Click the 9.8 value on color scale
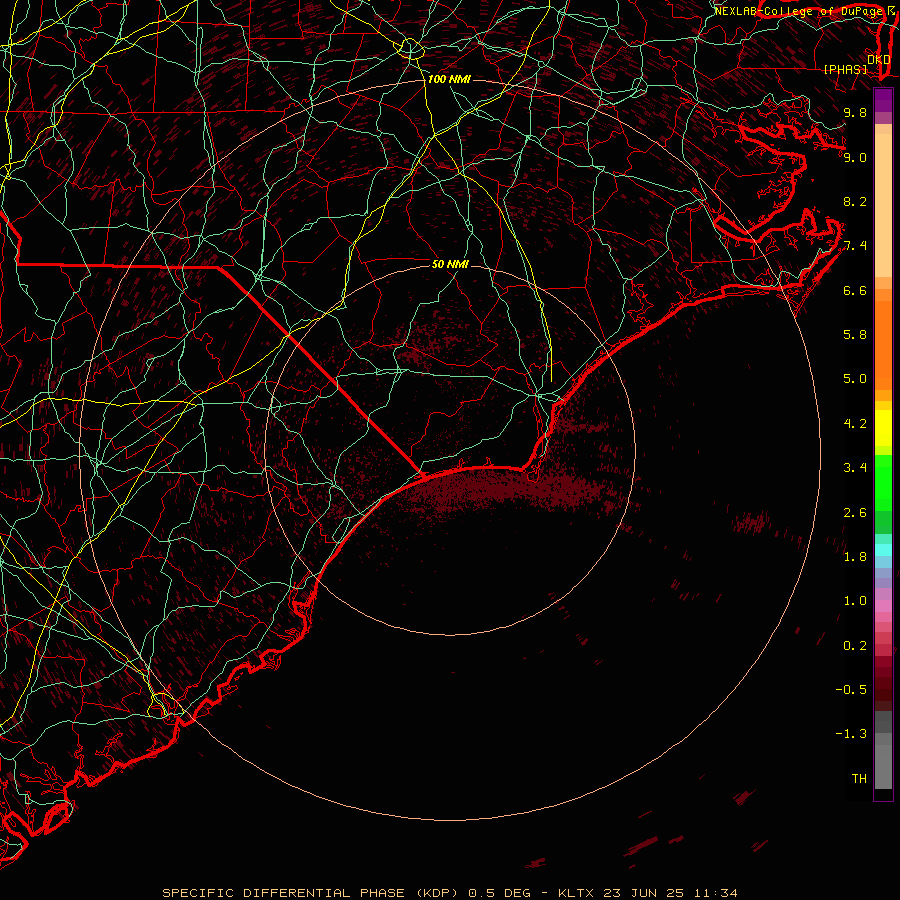Viewport: 900px width, 900px height. (855, 112)
